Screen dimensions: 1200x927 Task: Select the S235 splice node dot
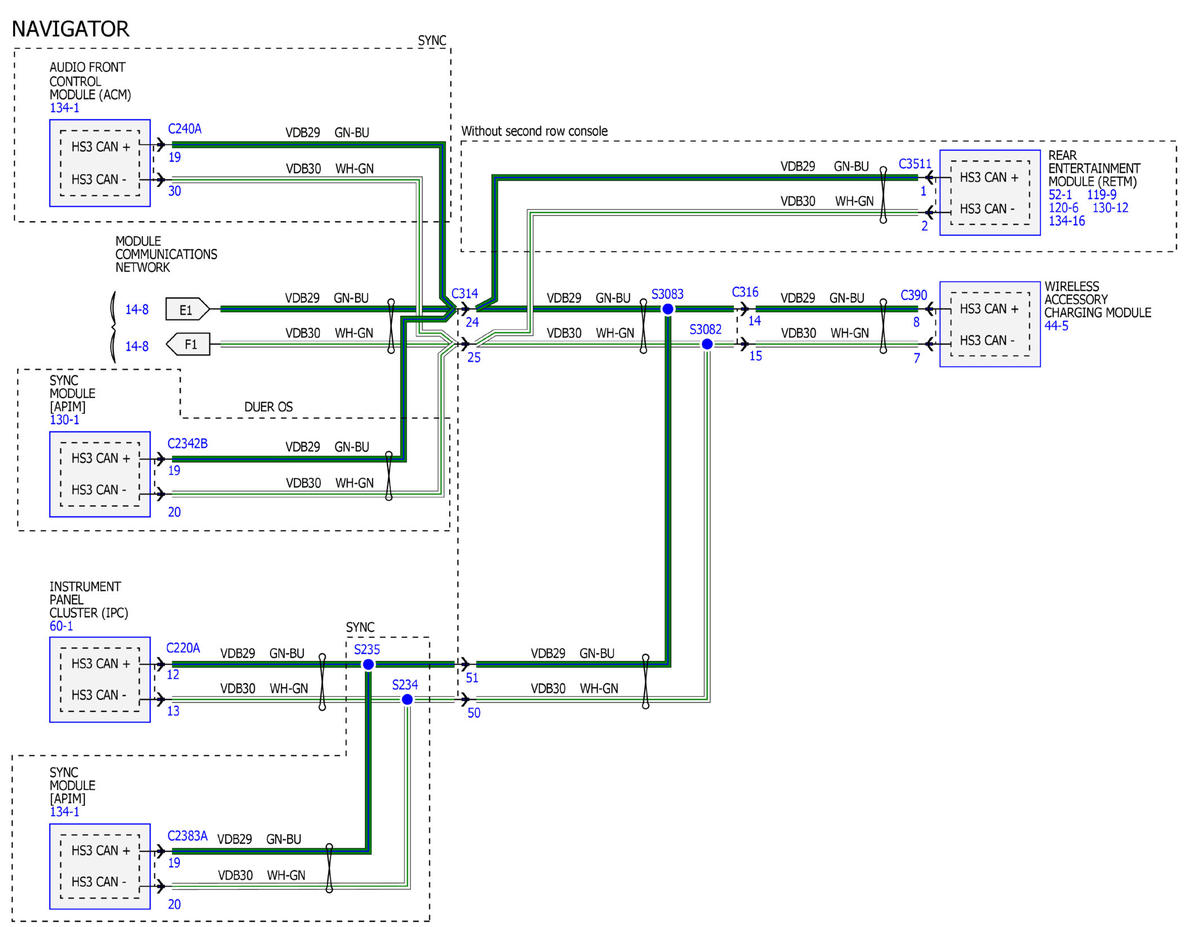pos(368,664)
